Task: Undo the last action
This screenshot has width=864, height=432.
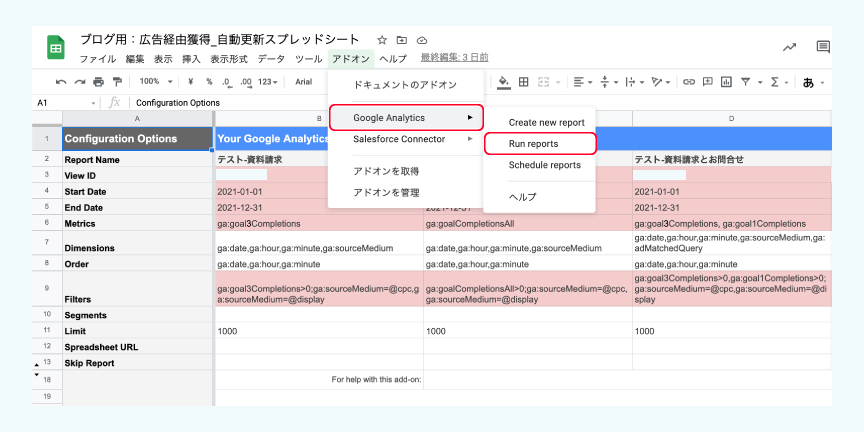Action: (61, 82)
